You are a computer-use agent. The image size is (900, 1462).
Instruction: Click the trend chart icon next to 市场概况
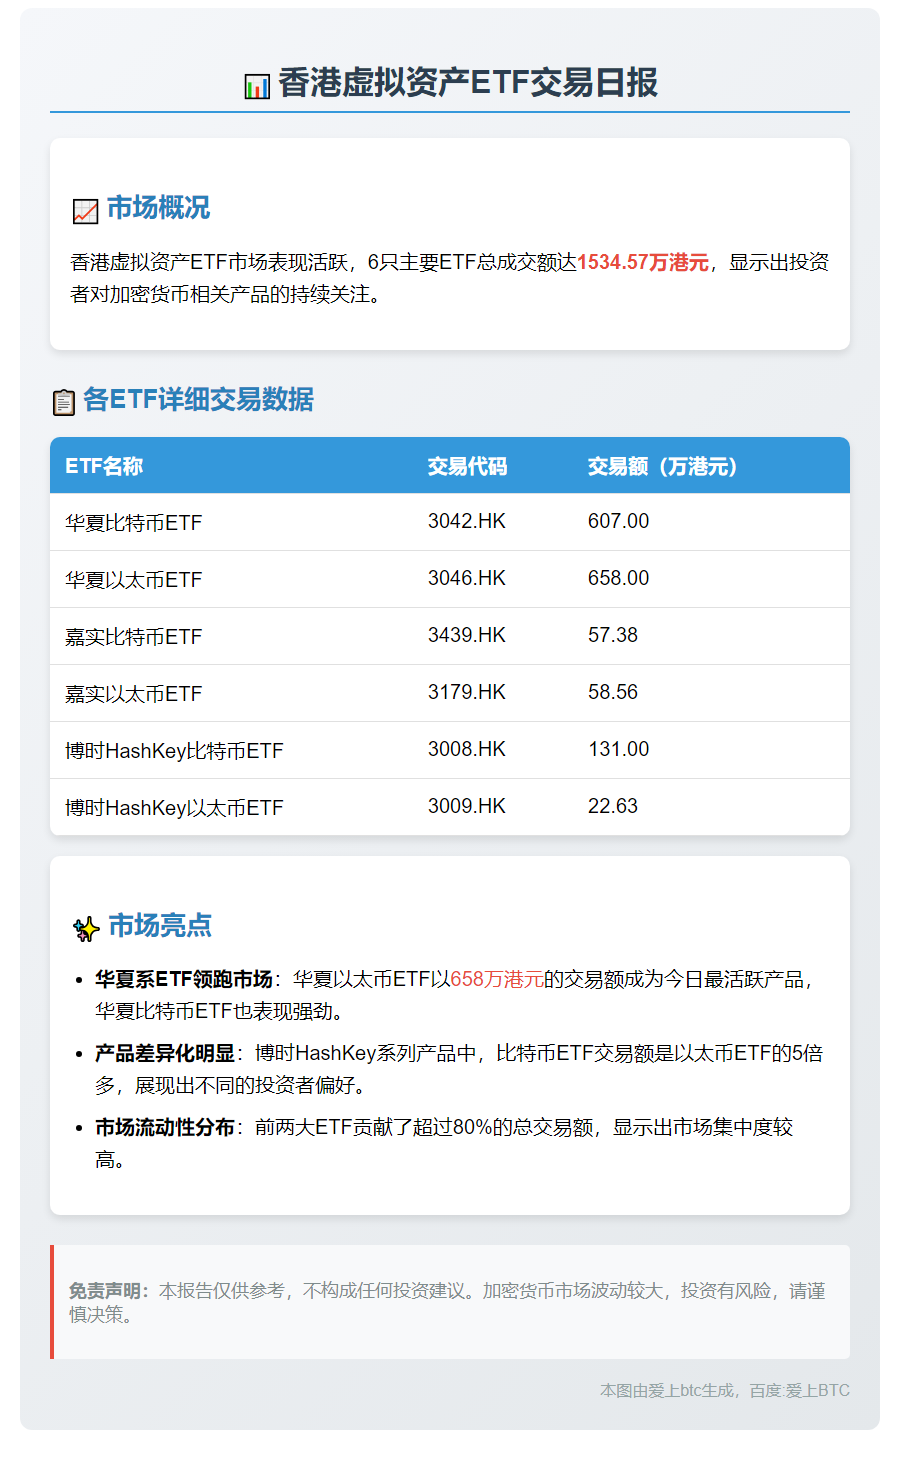85,211
